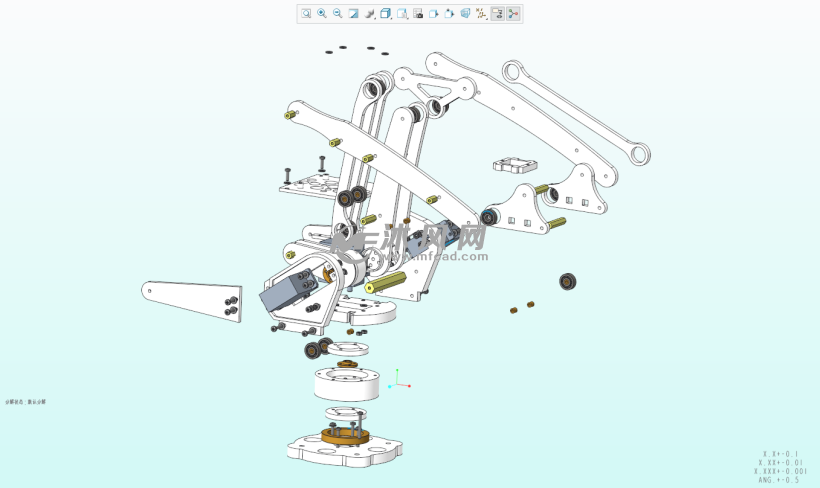Click the explode state text label
820x488 pixels.
pyautogui.click(x=26, y=402)
